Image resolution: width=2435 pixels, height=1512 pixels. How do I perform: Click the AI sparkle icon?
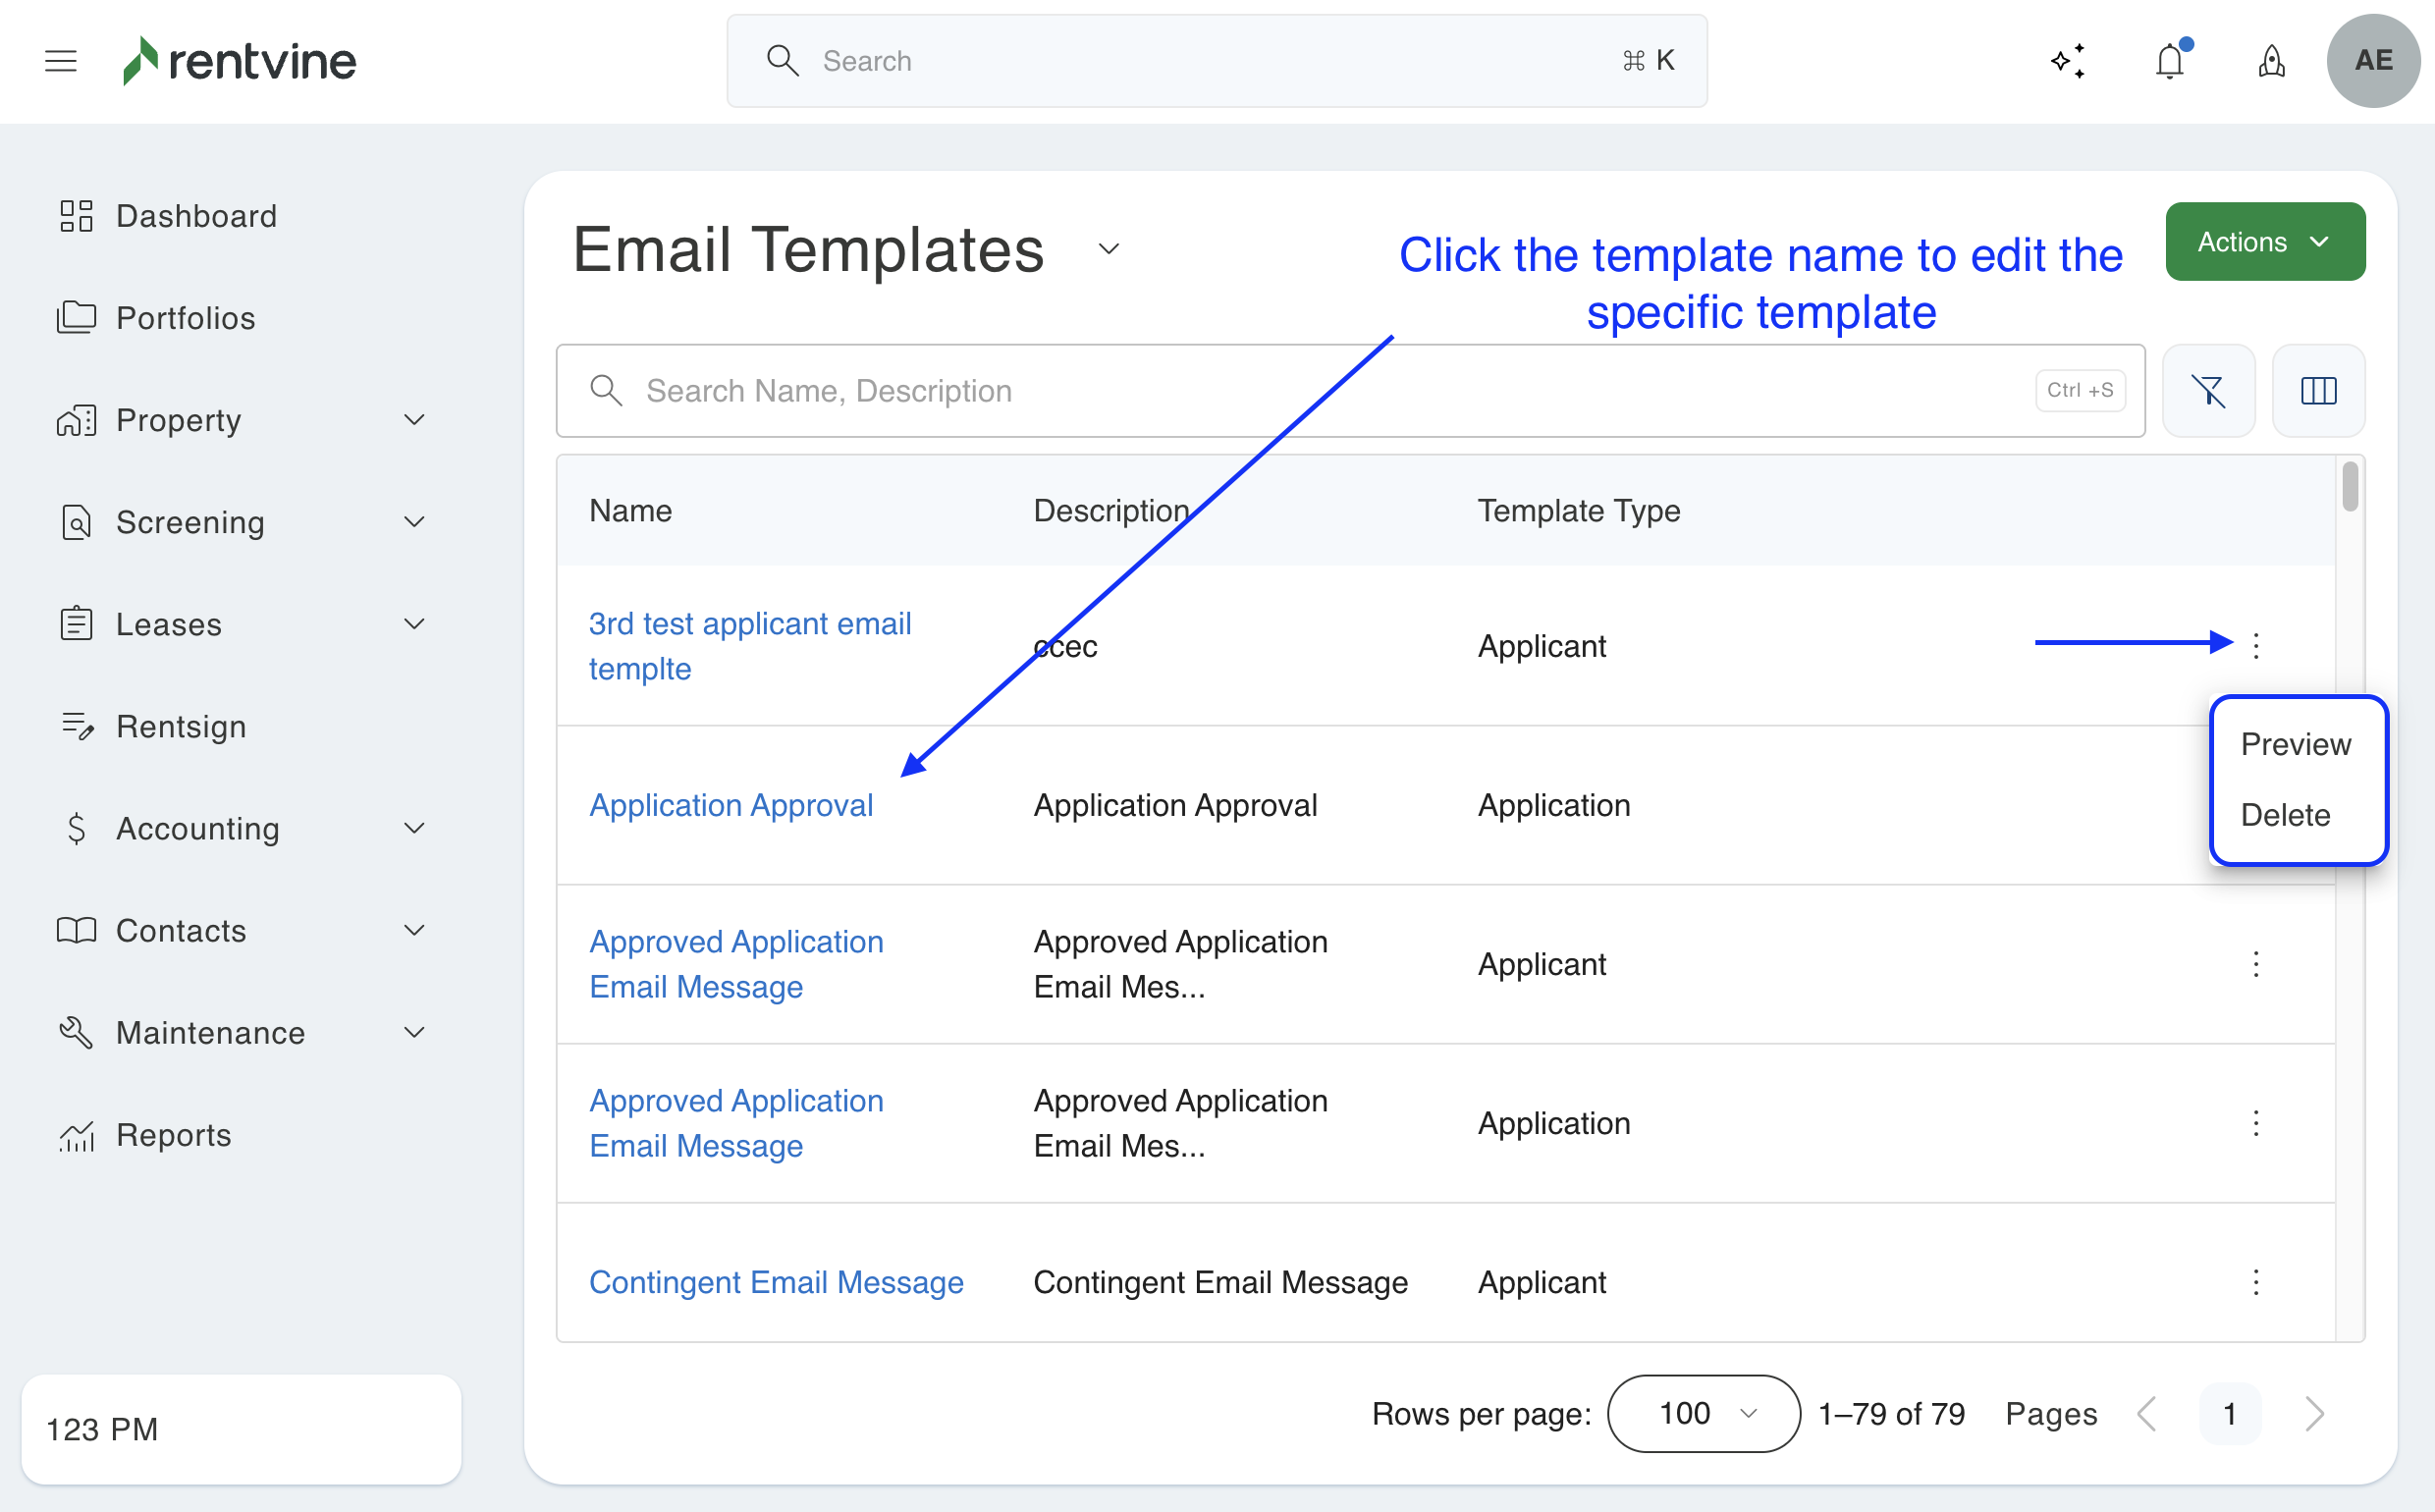(x=2068, y=61)
